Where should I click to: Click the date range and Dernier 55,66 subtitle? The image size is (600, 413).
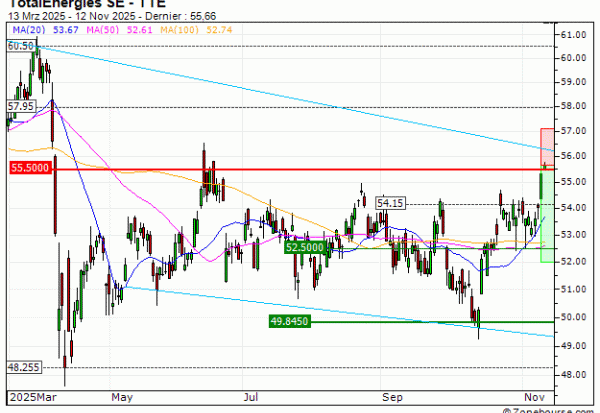pyautogui.click(x=112, y=16)
